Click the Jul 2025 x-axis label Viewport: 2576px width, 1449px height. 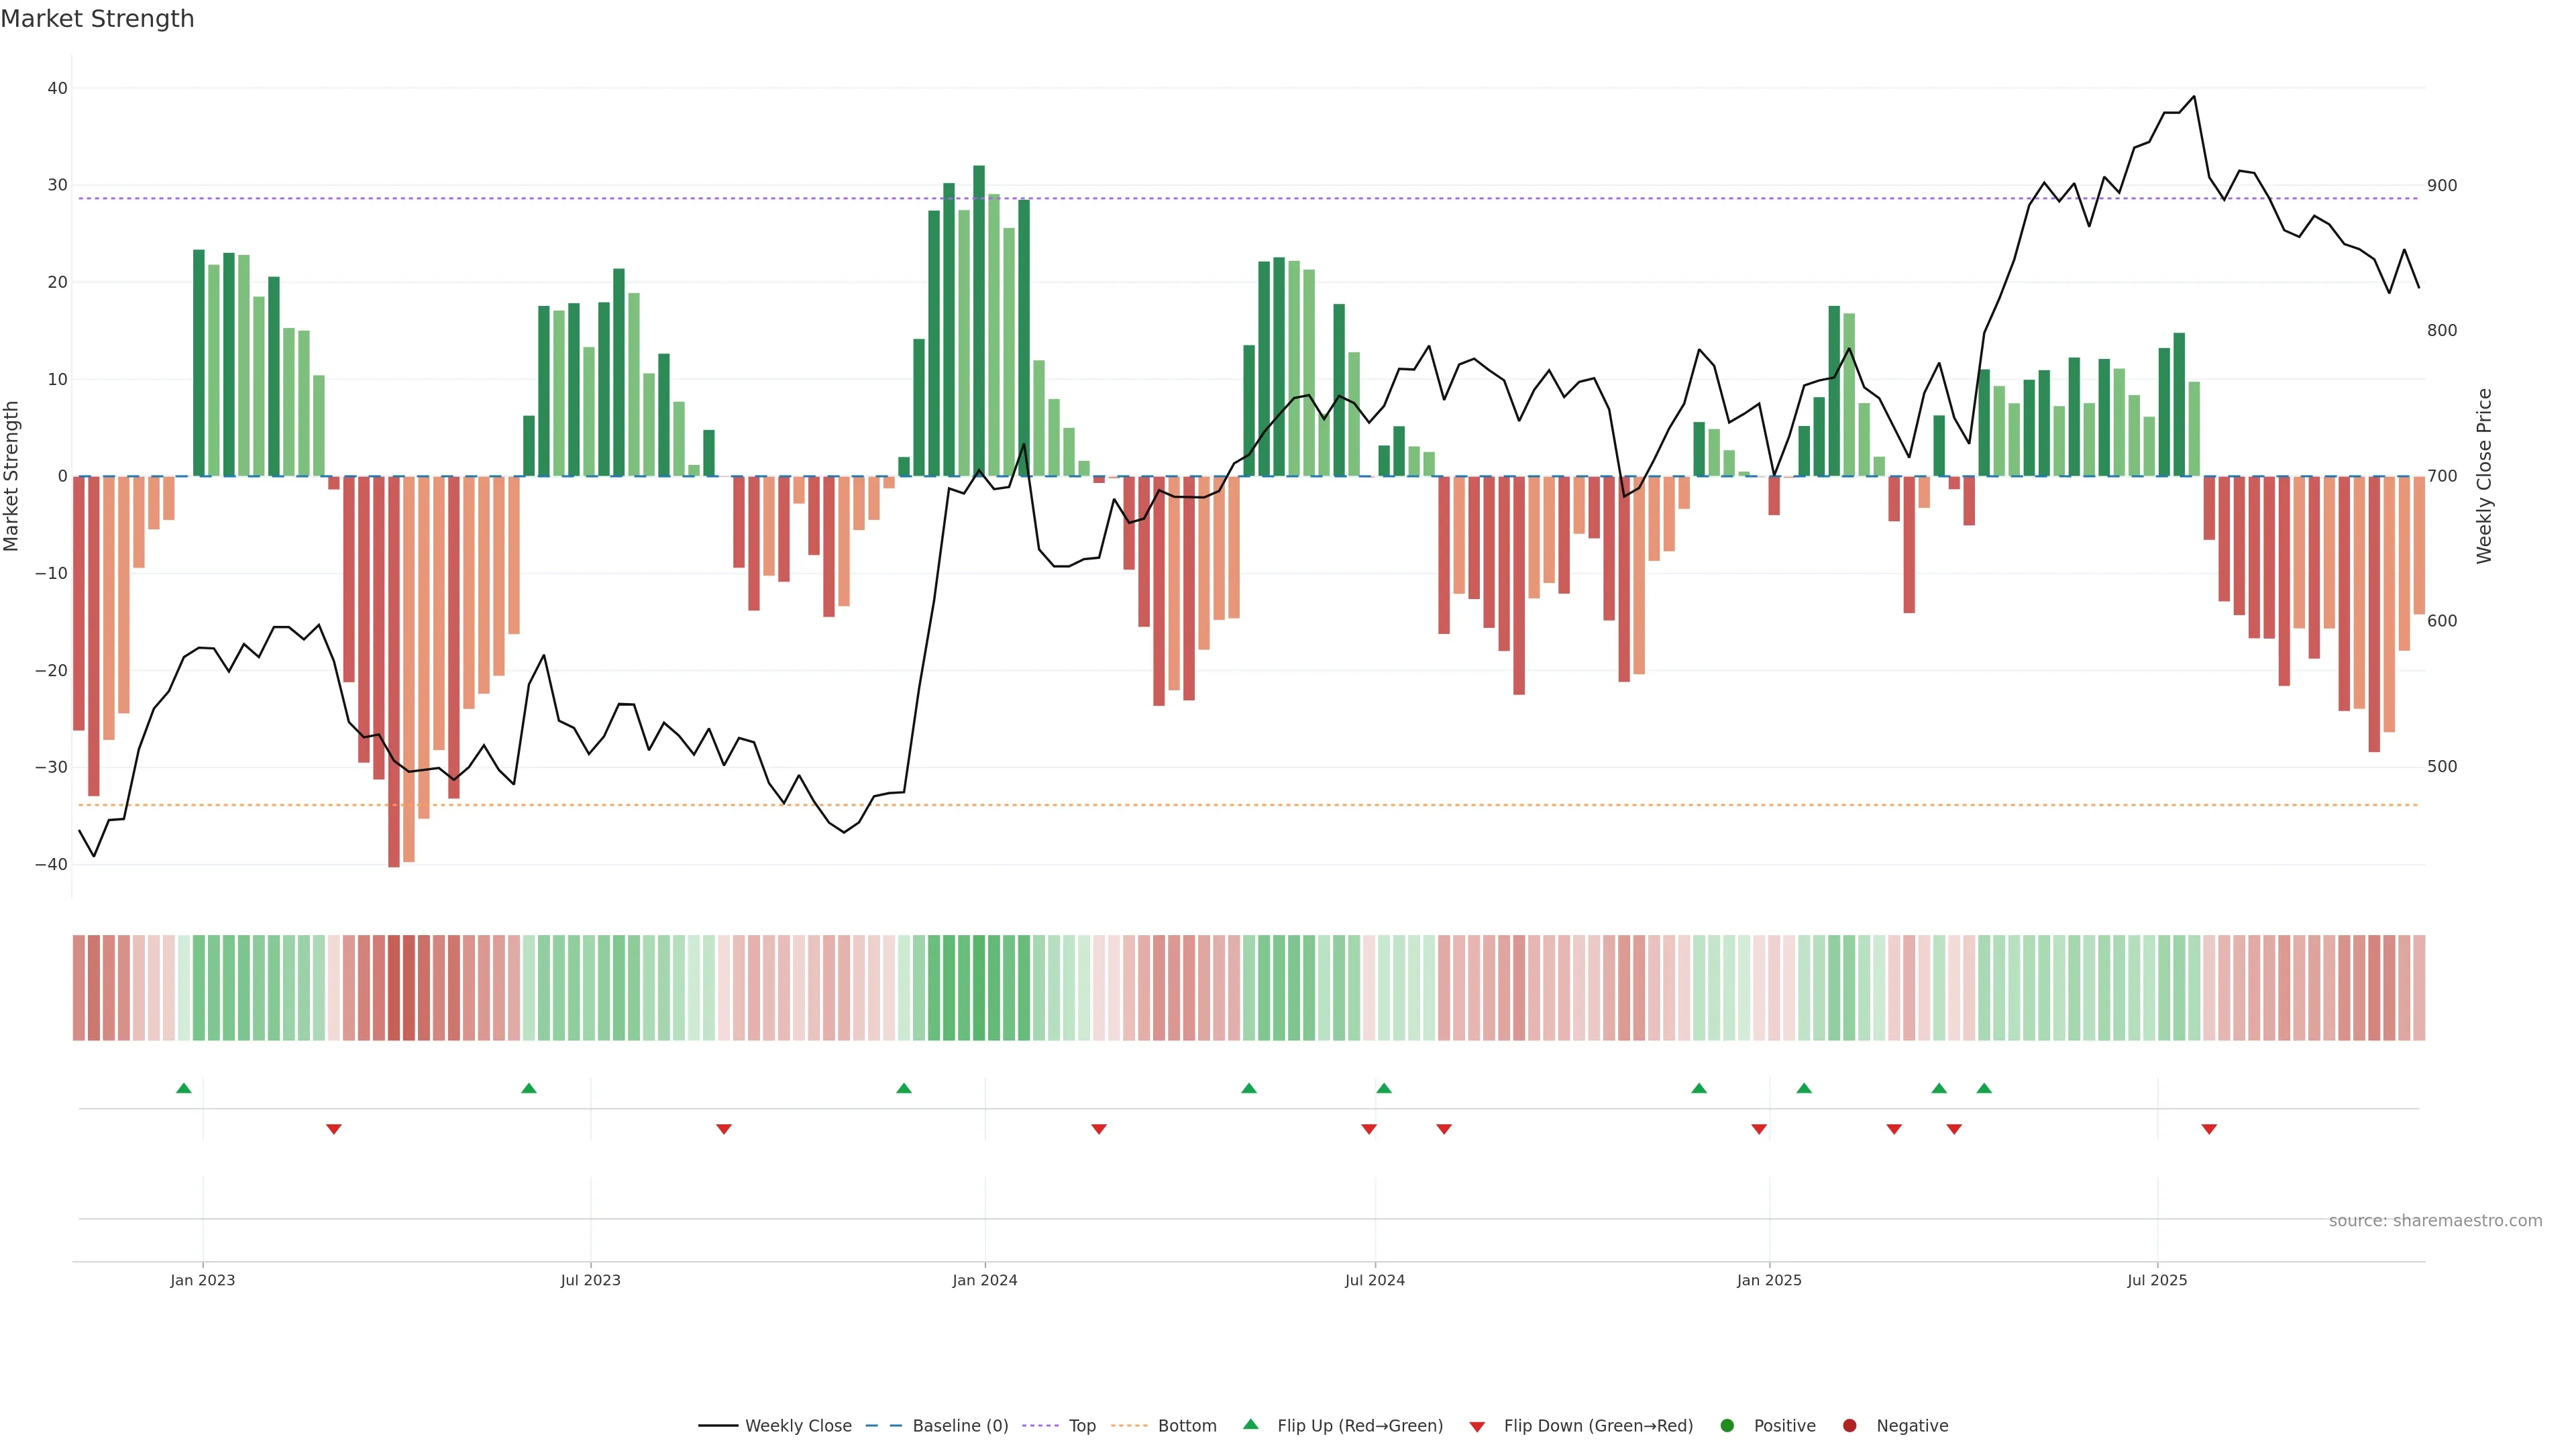coord(2157,1280)
